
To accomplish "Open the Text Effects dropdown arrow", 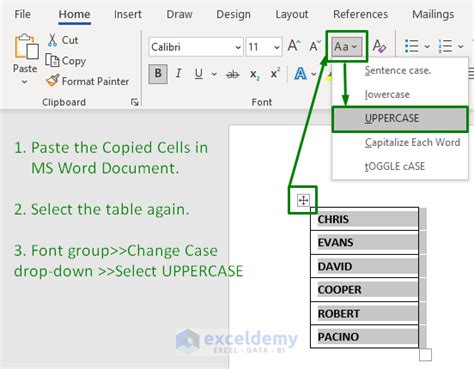I will [313, 74].
